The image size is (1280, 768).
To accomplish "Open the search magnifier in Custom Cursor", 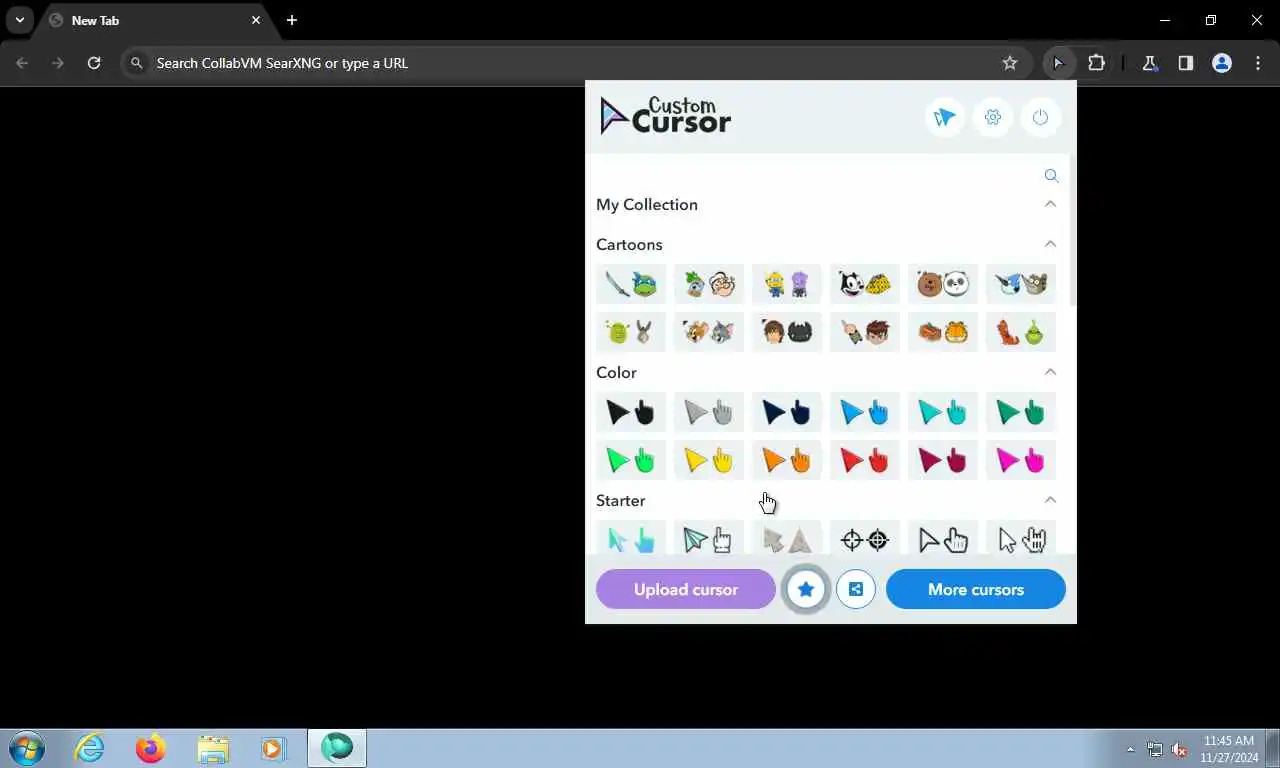I will pyautogui.click(x=1051, y=176).
